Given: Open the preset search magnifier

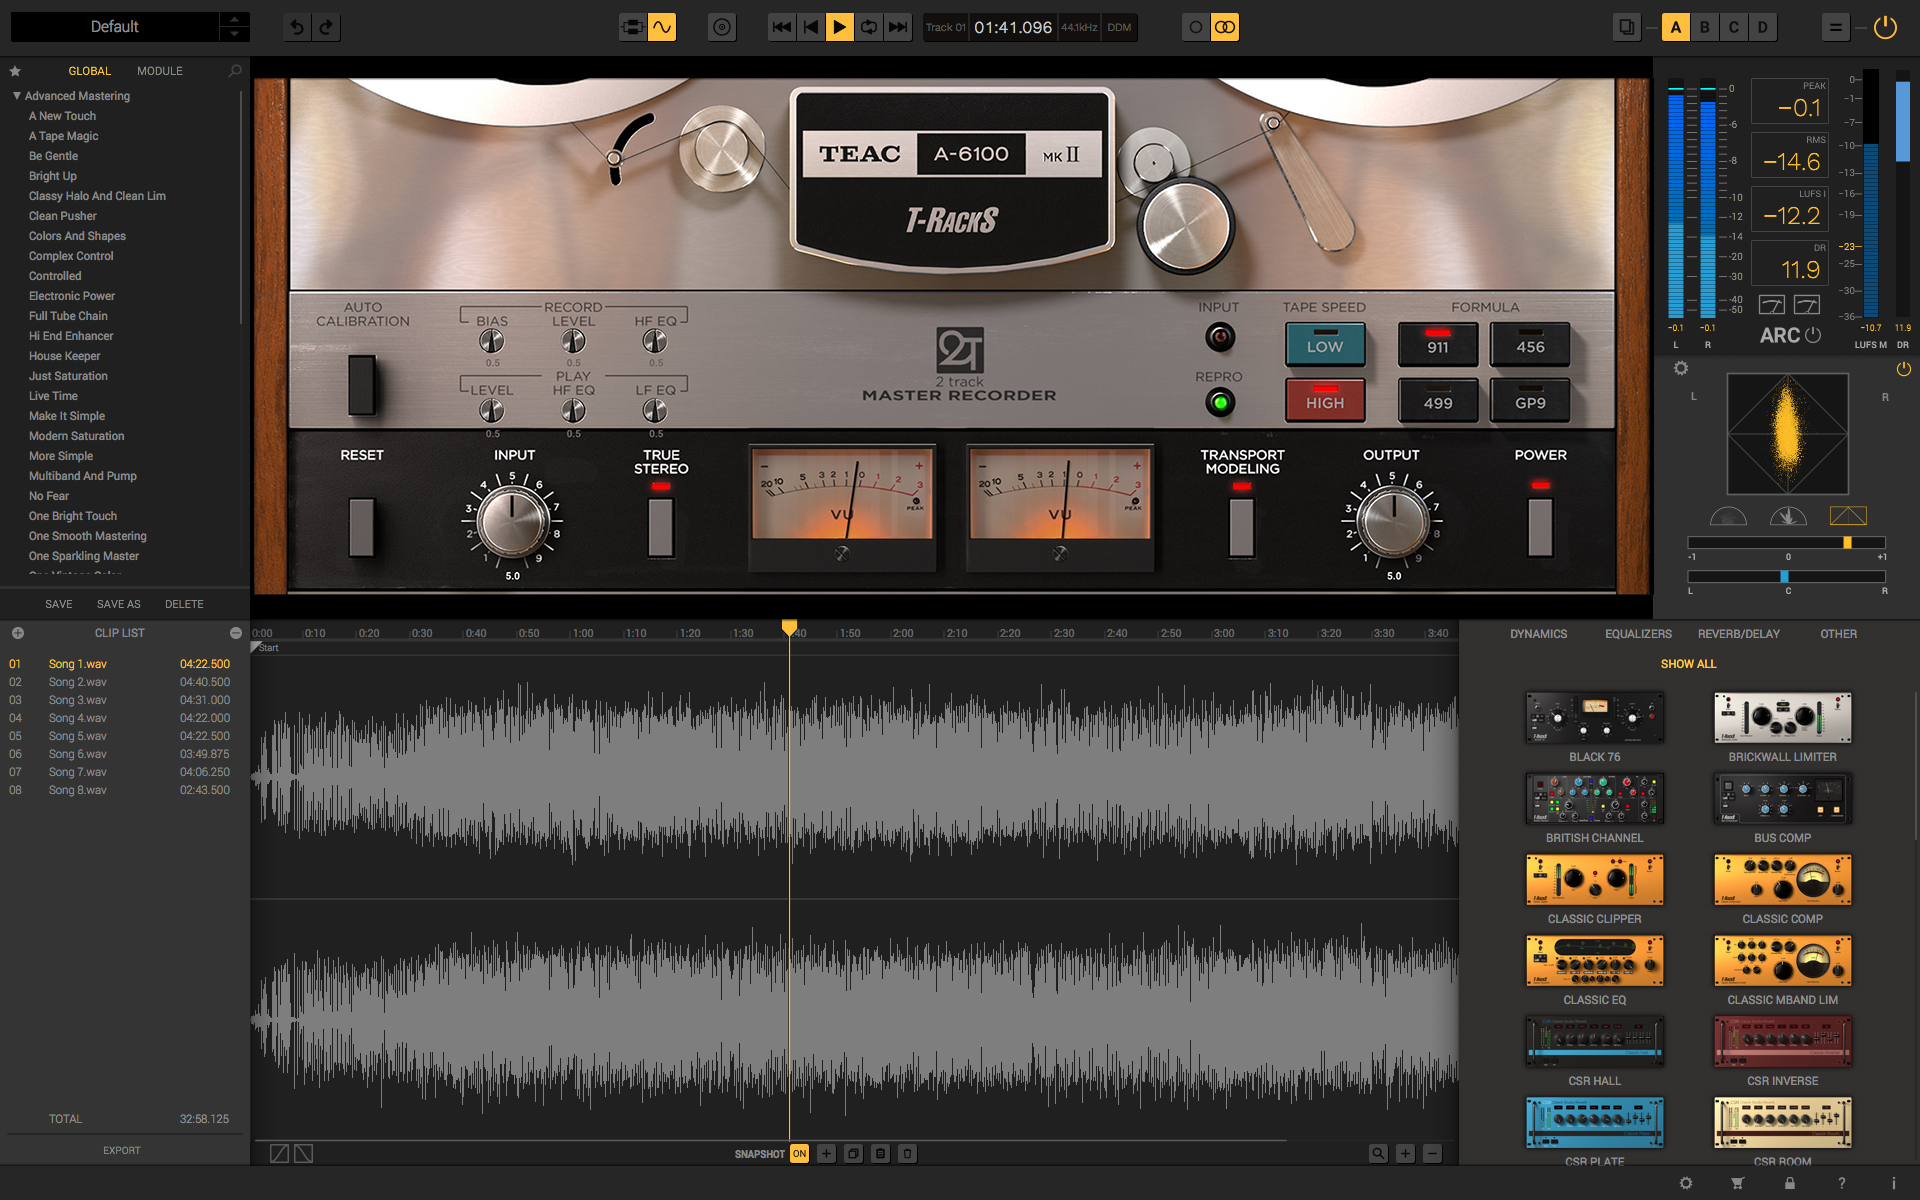Looking at the screenshot, I should pos(235,71).
